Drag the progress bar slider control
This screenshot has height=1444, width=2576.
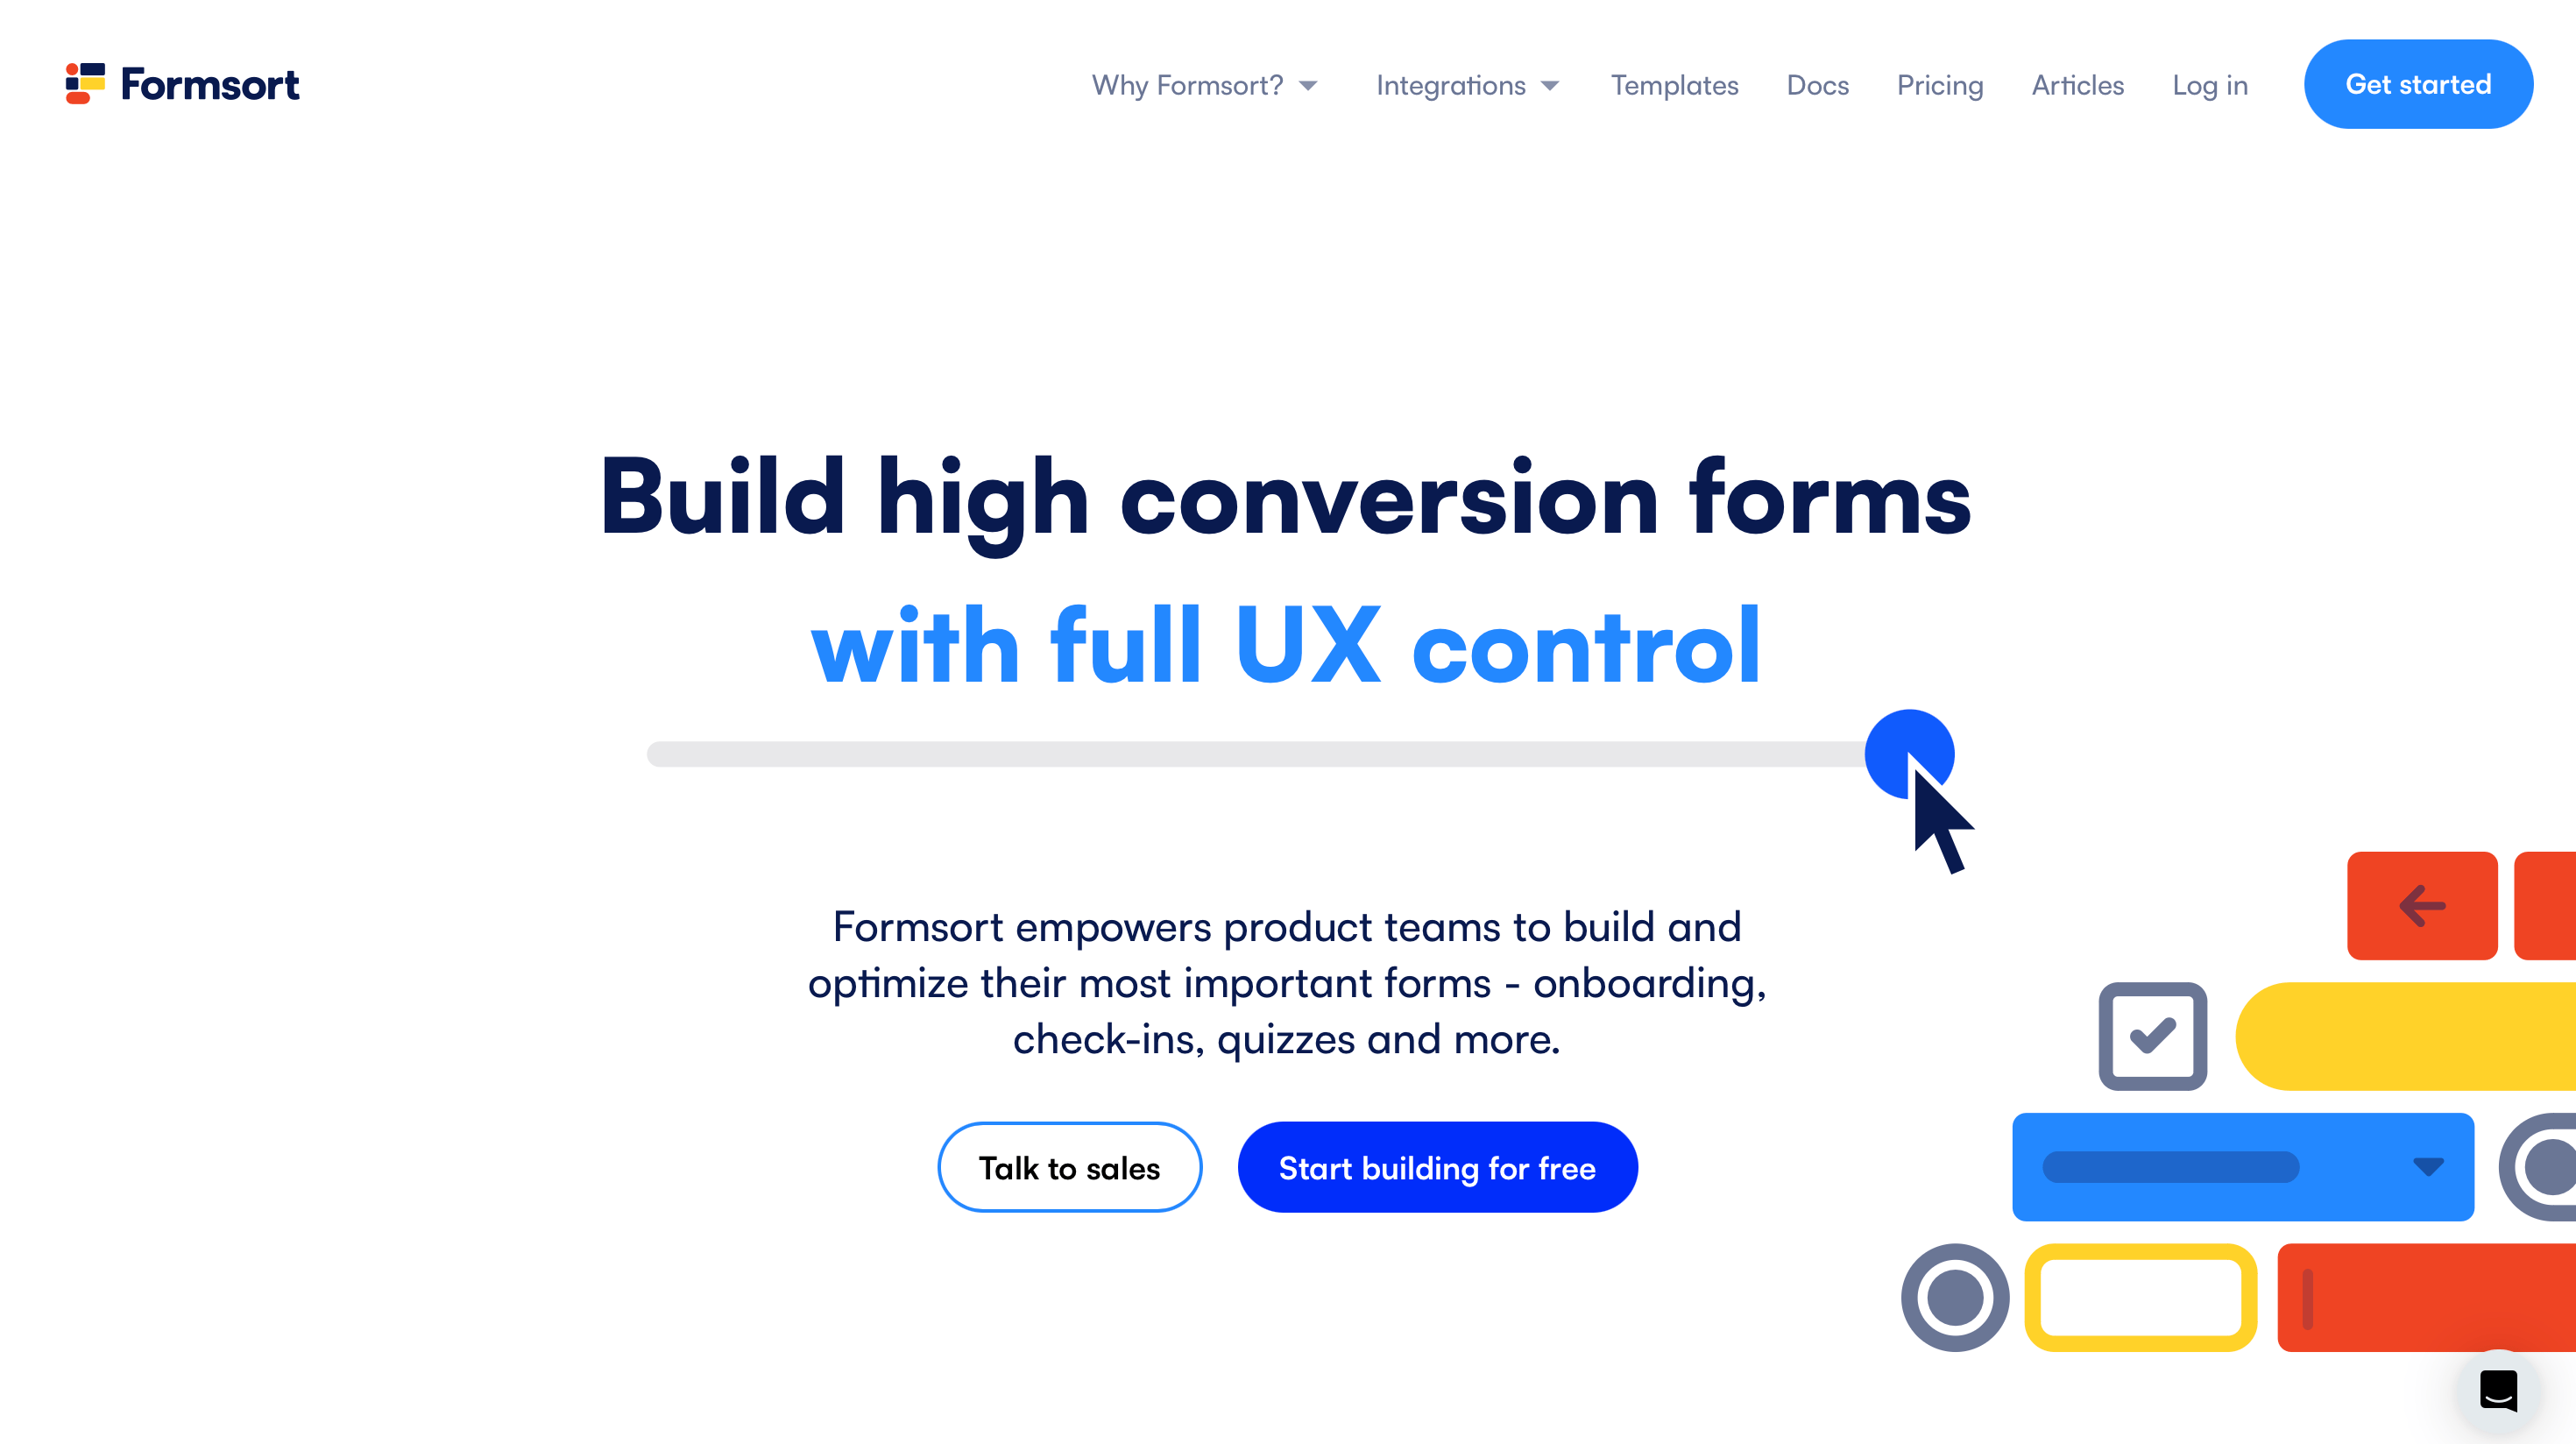tap(1907, 754)
